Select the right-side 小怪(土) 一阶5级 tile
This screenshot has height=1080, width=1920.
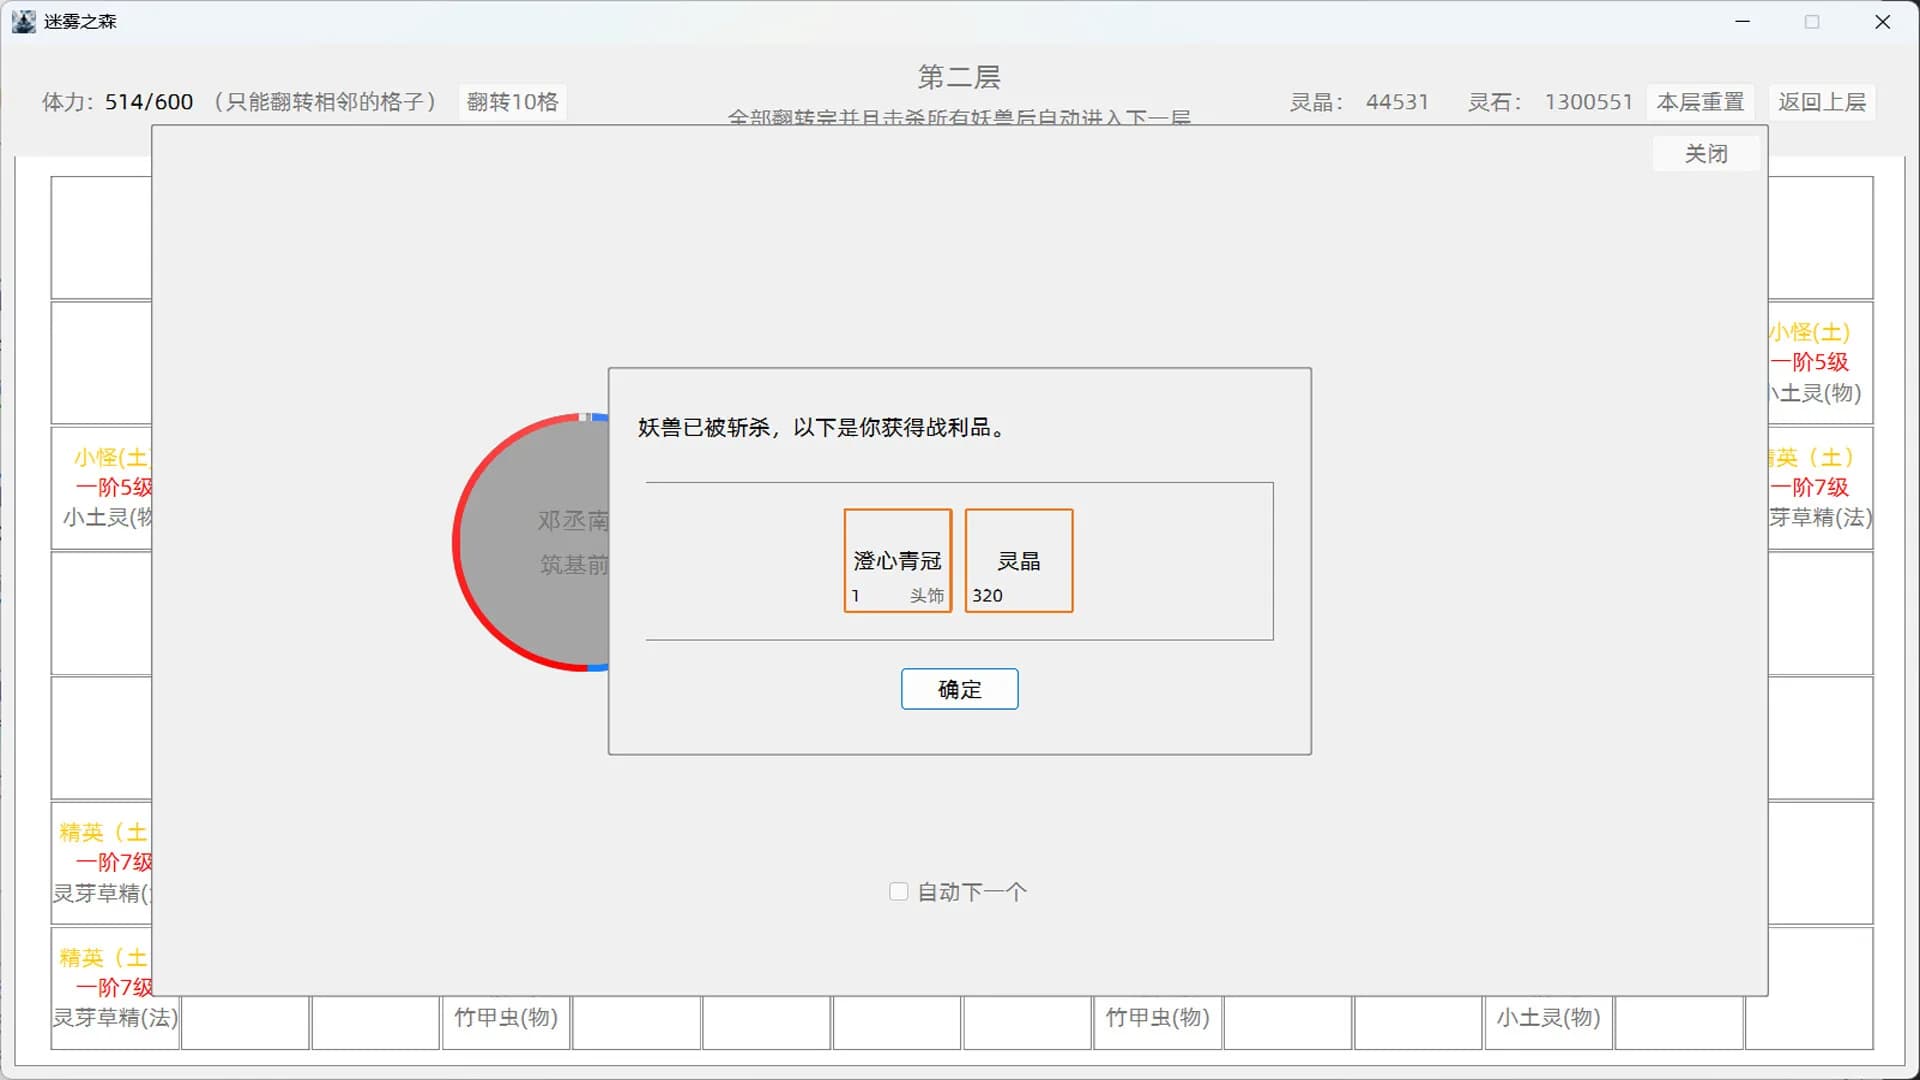click(1820, 362)
